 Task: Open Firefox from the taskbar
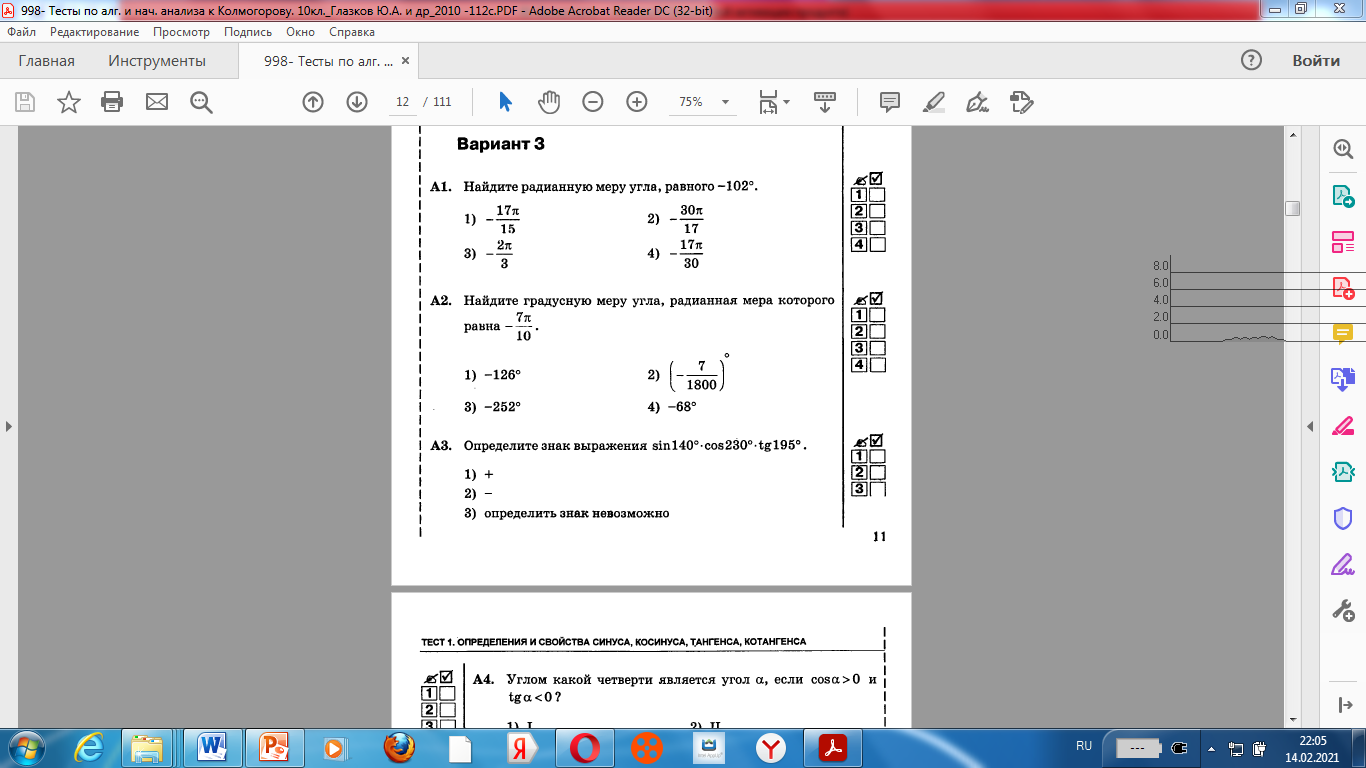tap(397, 747)
